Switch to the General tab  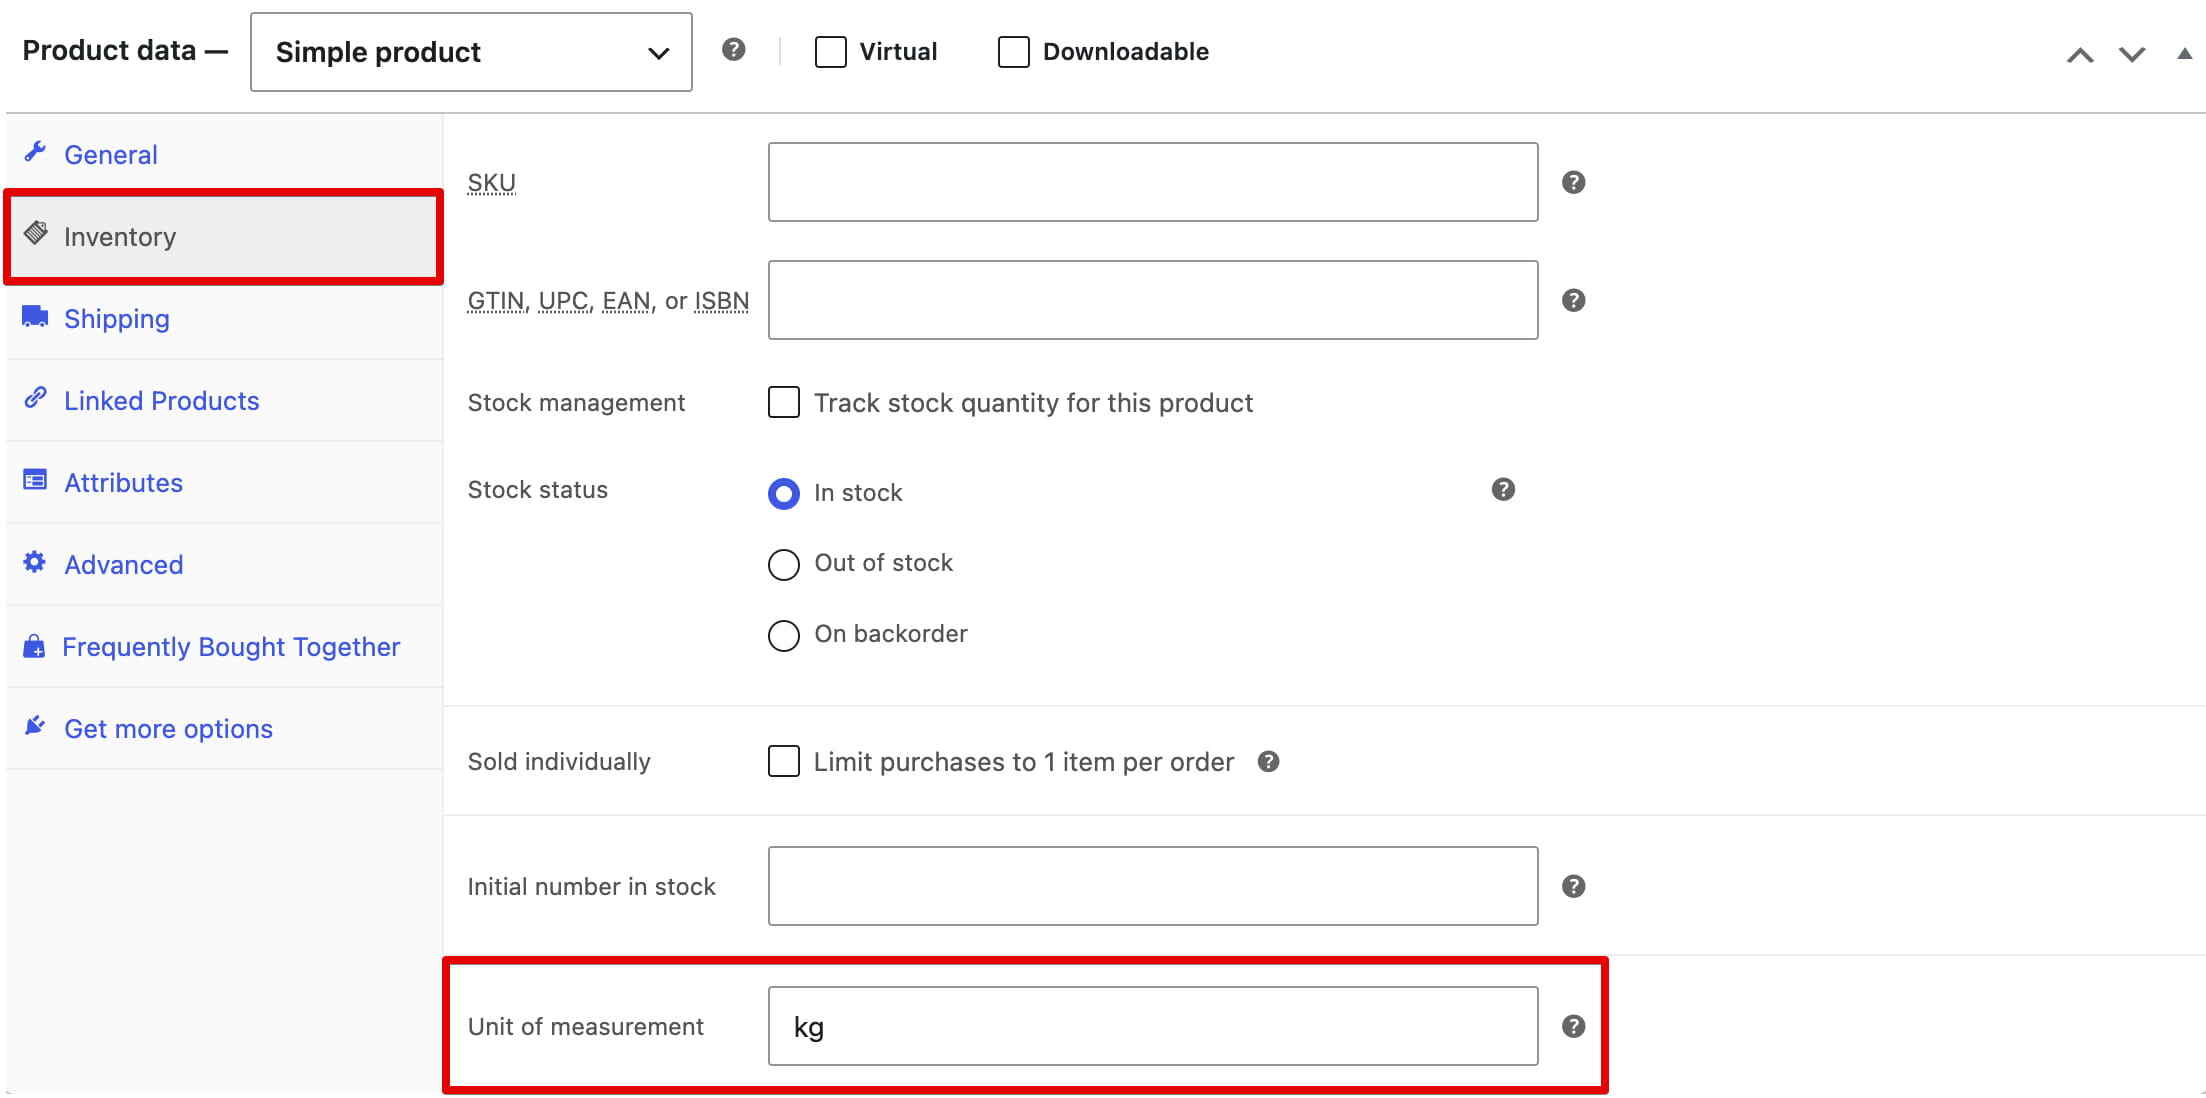pyautogui.click(x=225, y=155)
